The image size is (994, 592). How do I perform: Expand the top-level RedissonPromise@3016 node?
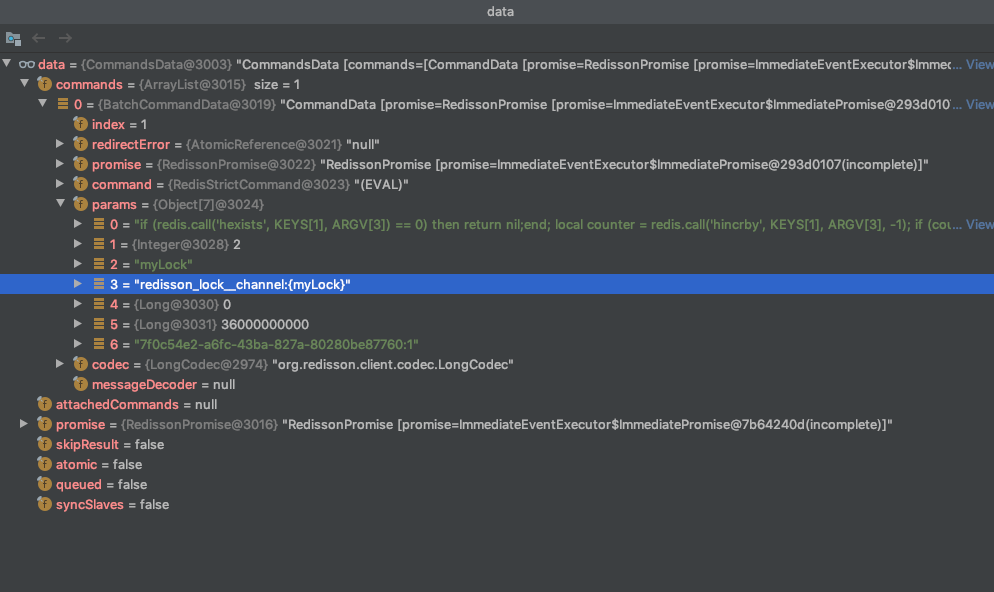point(25,424)
